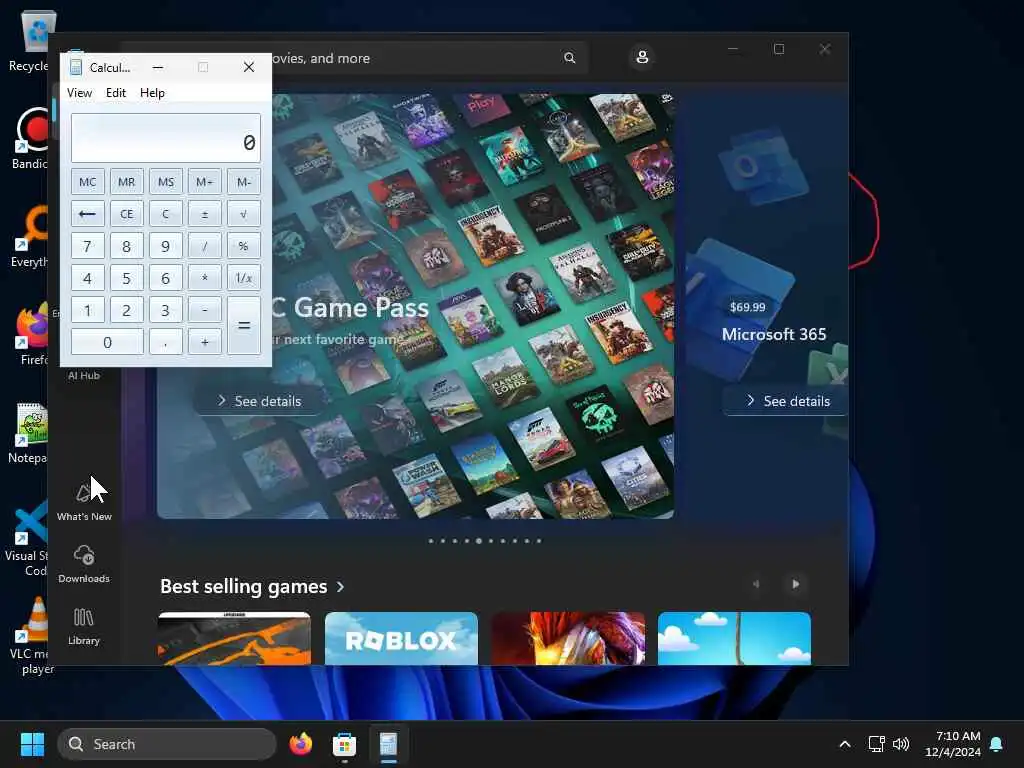Click digit 9 on the Calculator

(x=166, y=246)
